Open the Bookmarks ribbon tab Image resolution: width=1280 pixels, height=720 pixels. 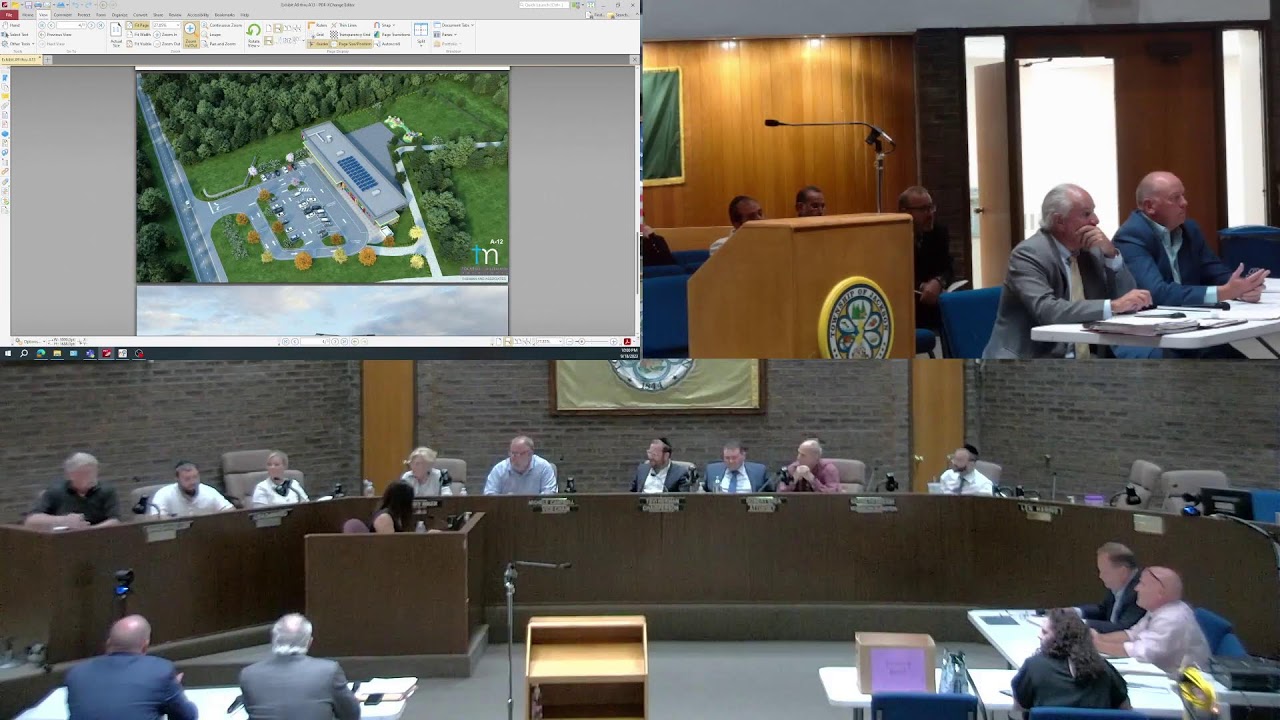(224, 15)
